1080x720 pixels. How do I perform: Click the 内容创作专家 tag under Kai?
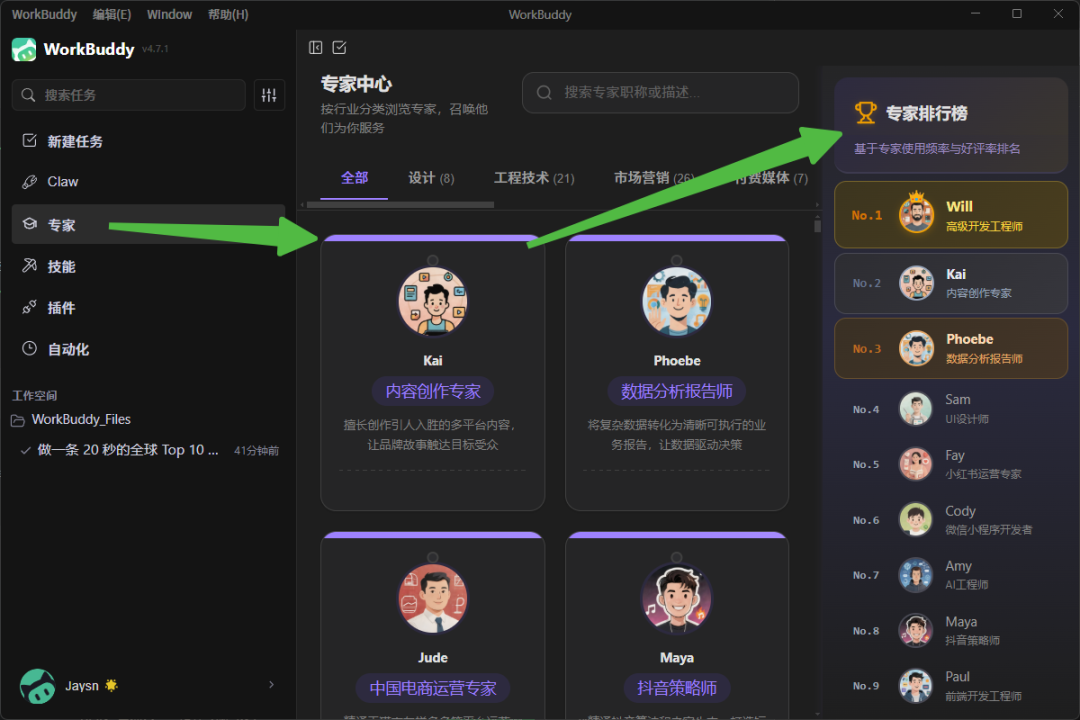tap(432, 392)
